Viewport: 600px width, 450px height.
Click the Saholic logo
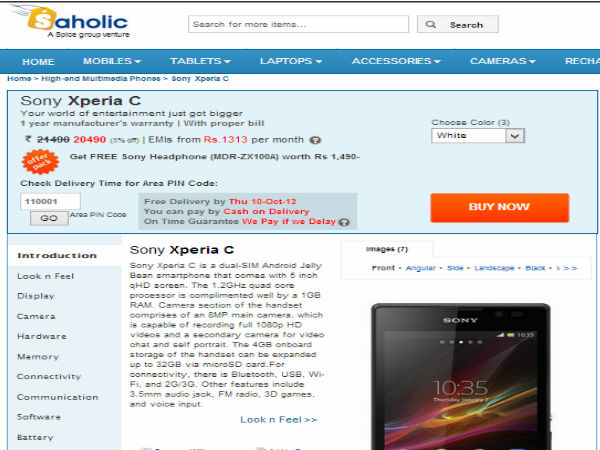click(x=72, y=22)
